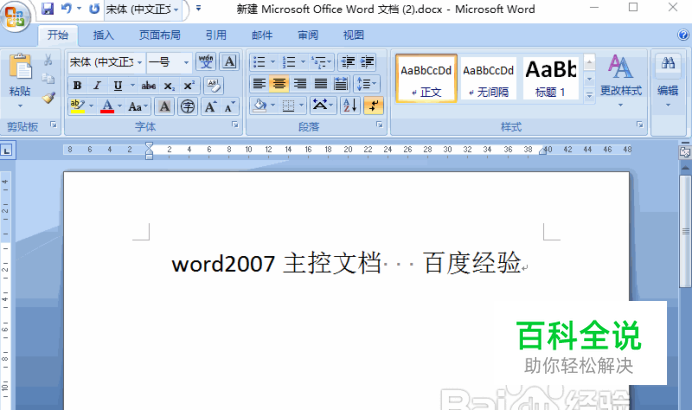Apply the 正文 (Normal) style
Screen dimensions: 692x410
click(x=426, y=79)
